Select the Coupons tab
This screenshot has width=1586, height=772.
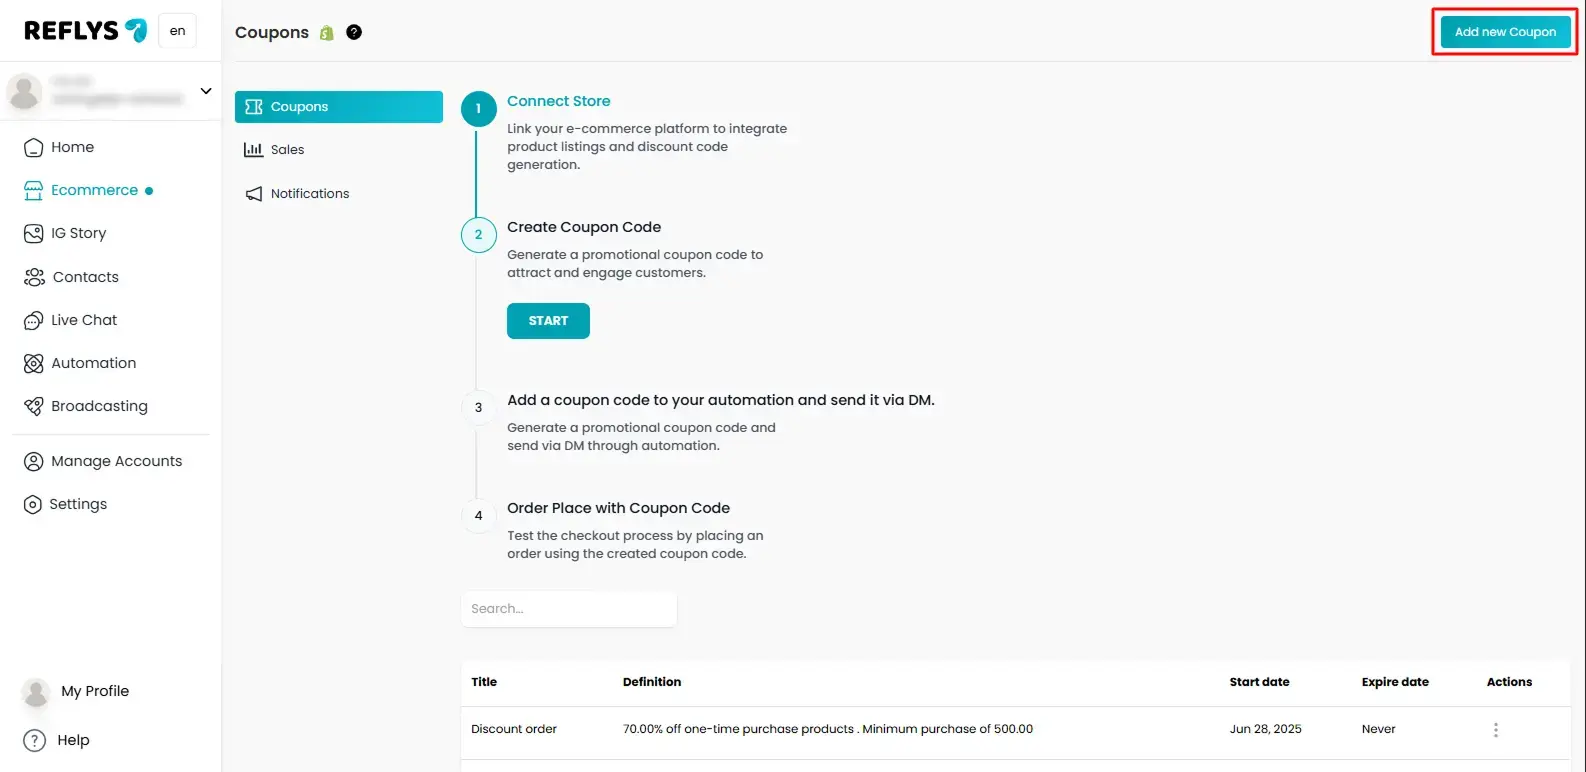pos(338,107)
